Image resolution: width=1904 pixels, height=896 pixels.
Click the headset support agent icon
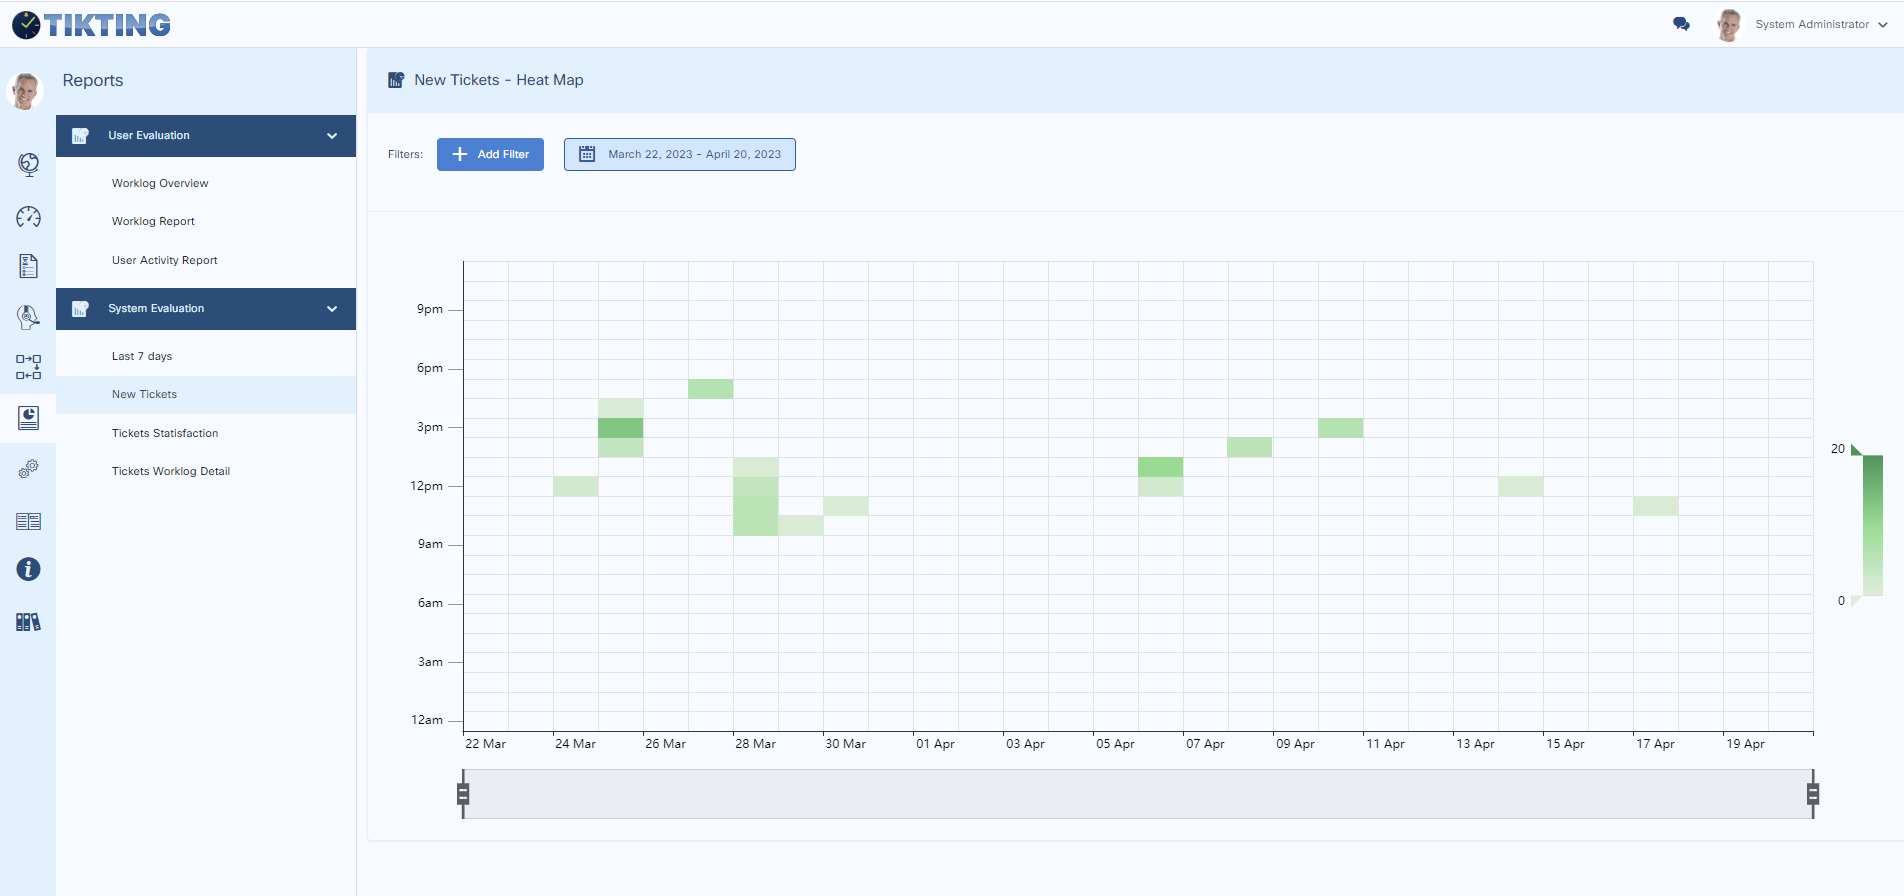click(x=28, y=317)
